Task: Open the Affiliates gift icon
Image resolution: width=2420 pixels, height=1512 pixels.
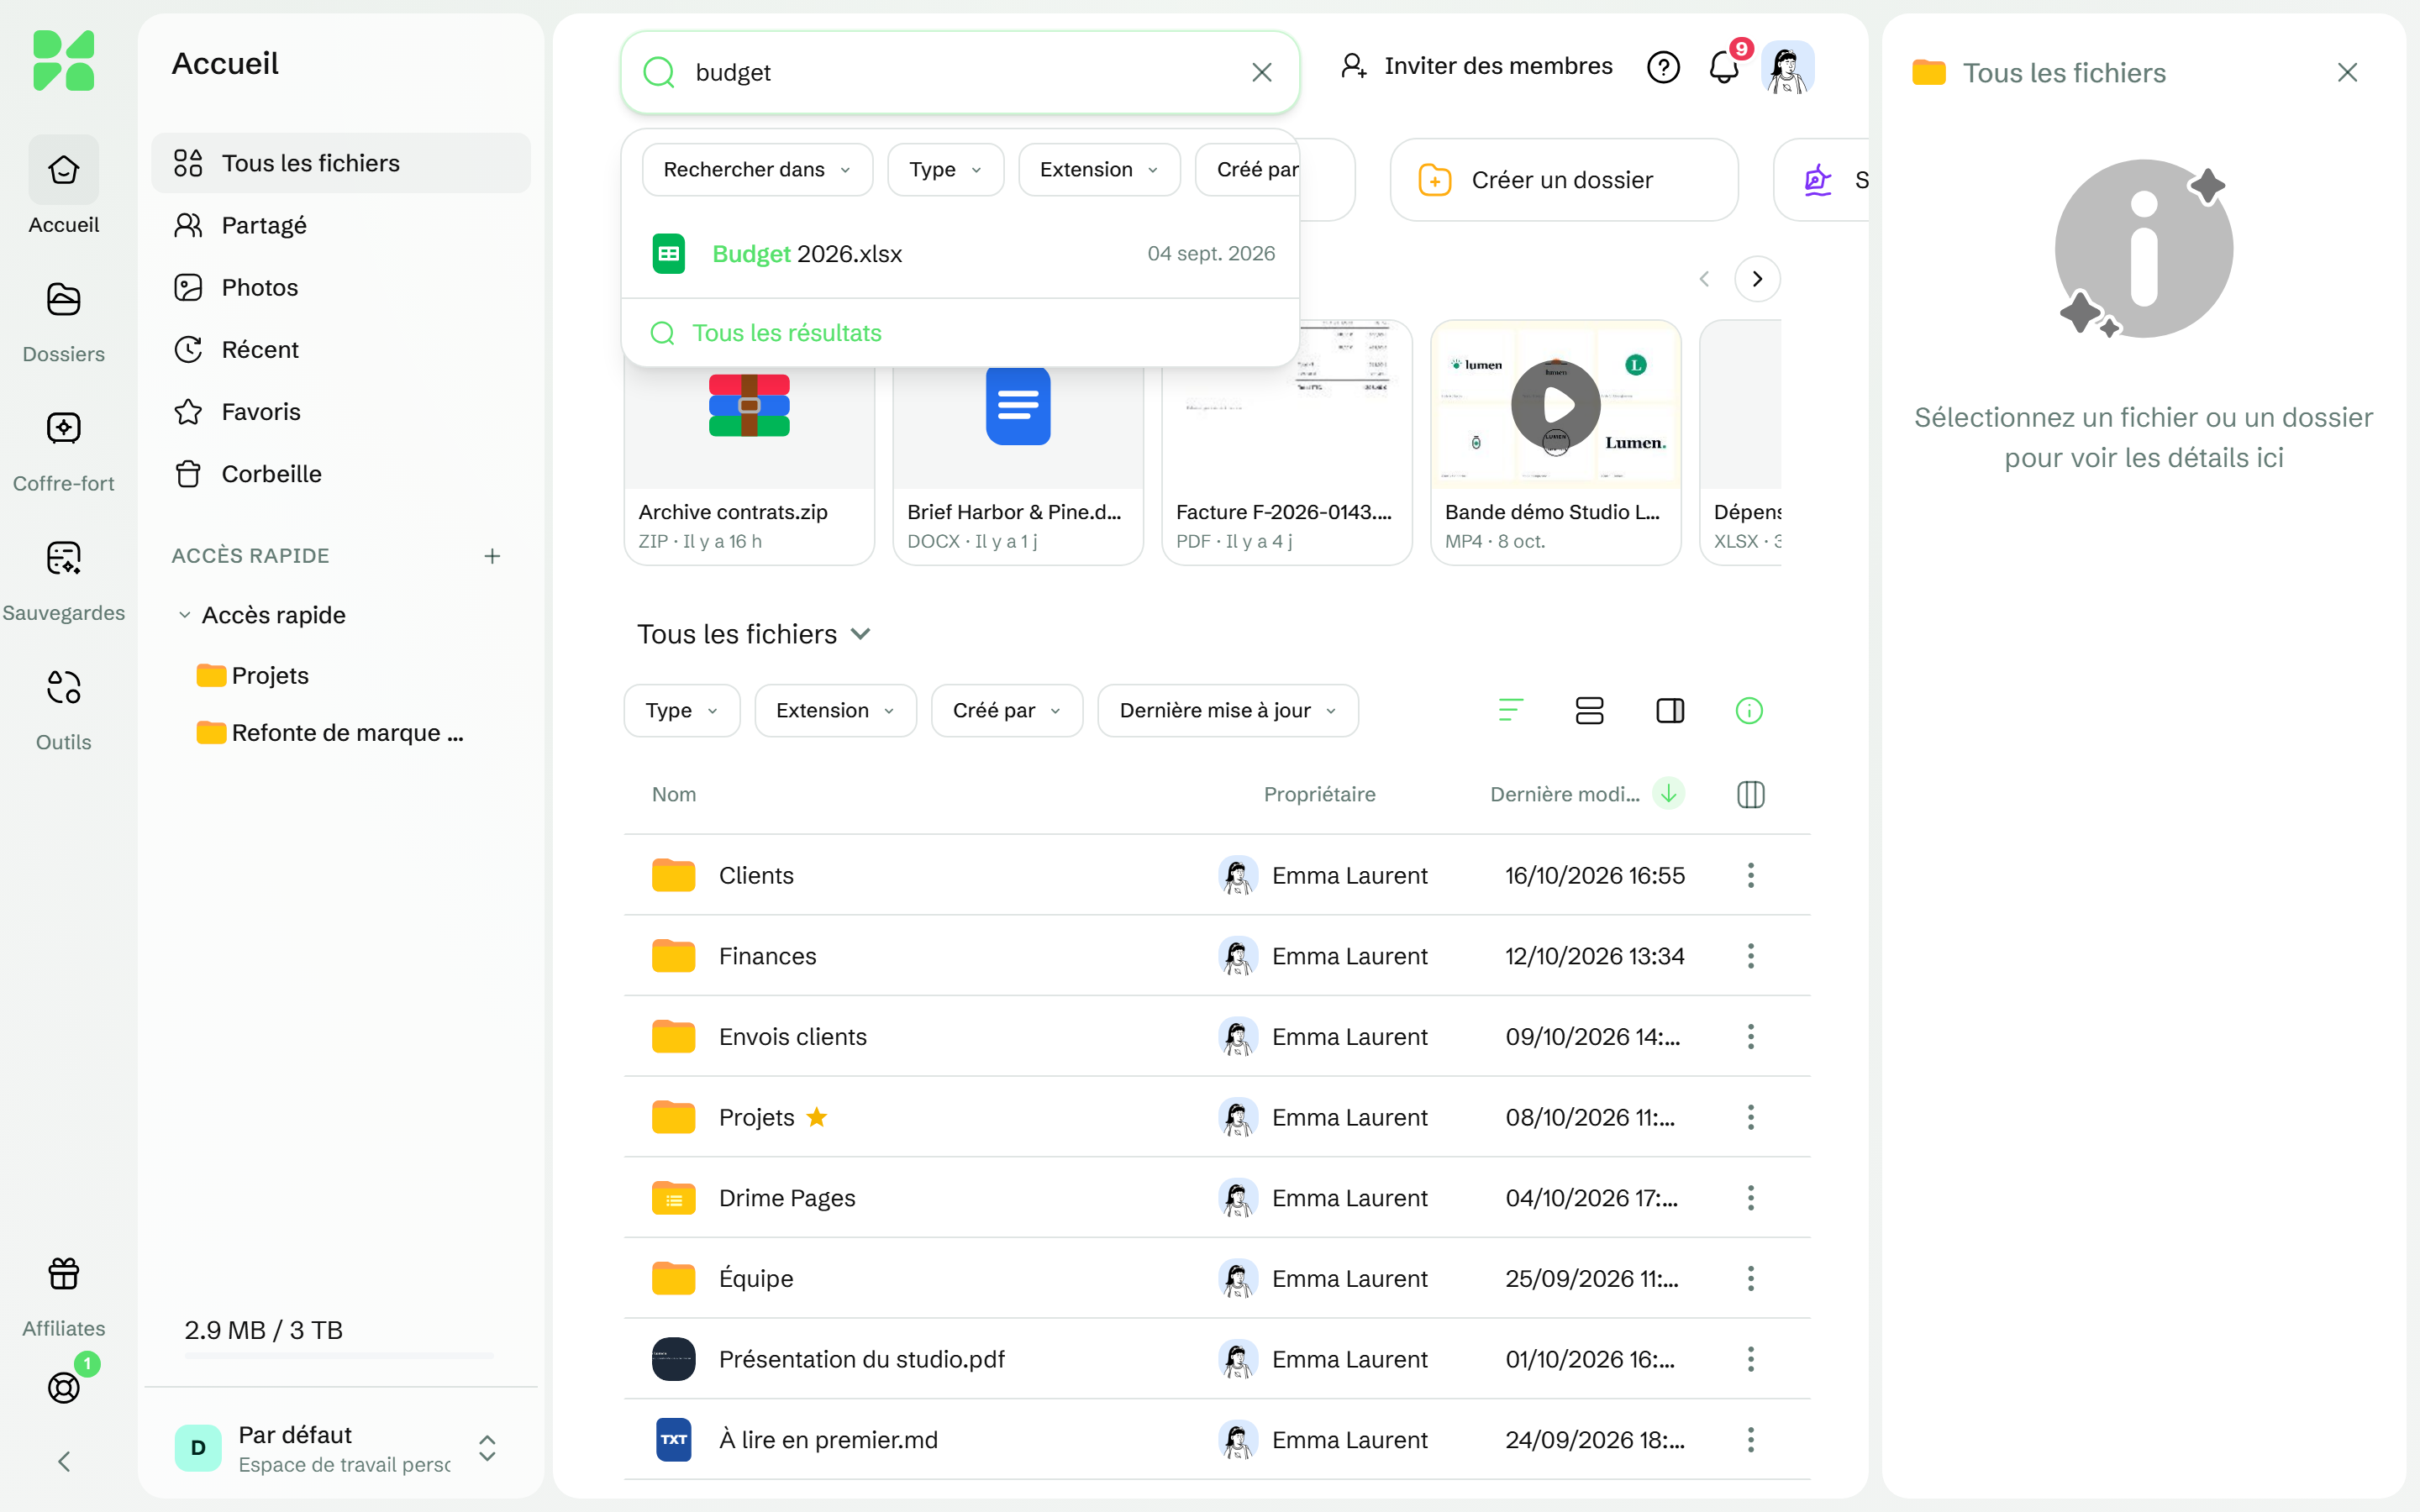Action: coord(63,1273)
